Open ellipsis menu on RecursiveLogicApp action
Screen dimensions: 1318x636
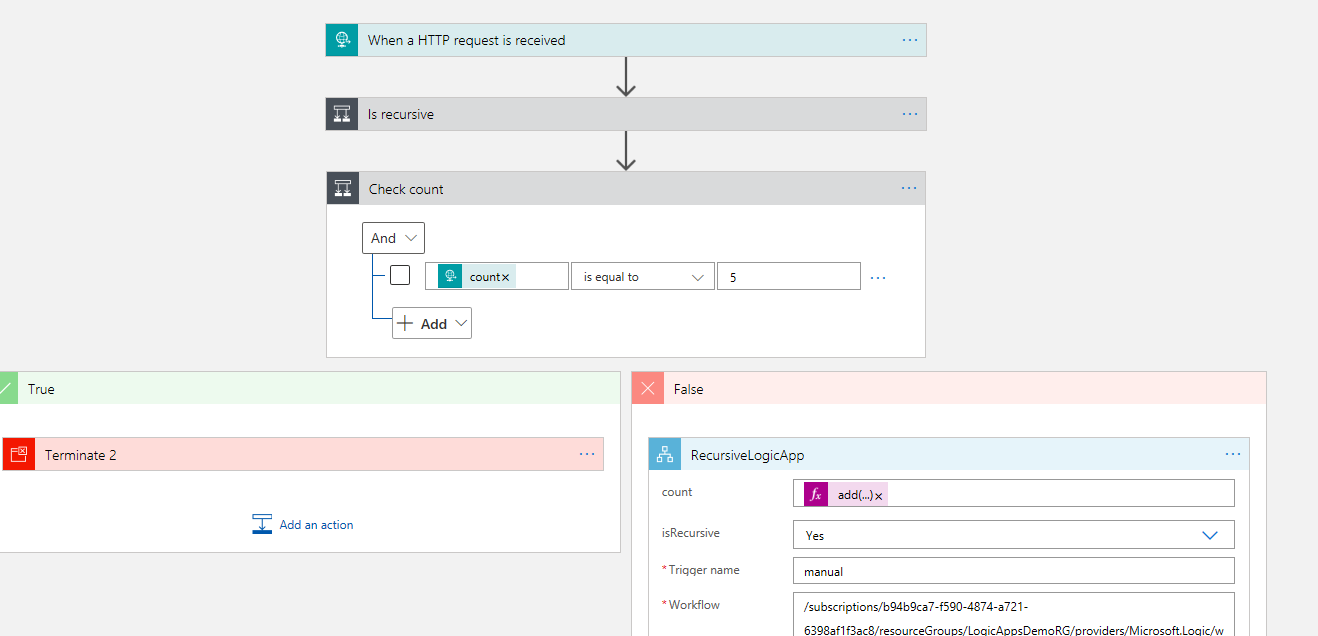tap(1232, 454)
